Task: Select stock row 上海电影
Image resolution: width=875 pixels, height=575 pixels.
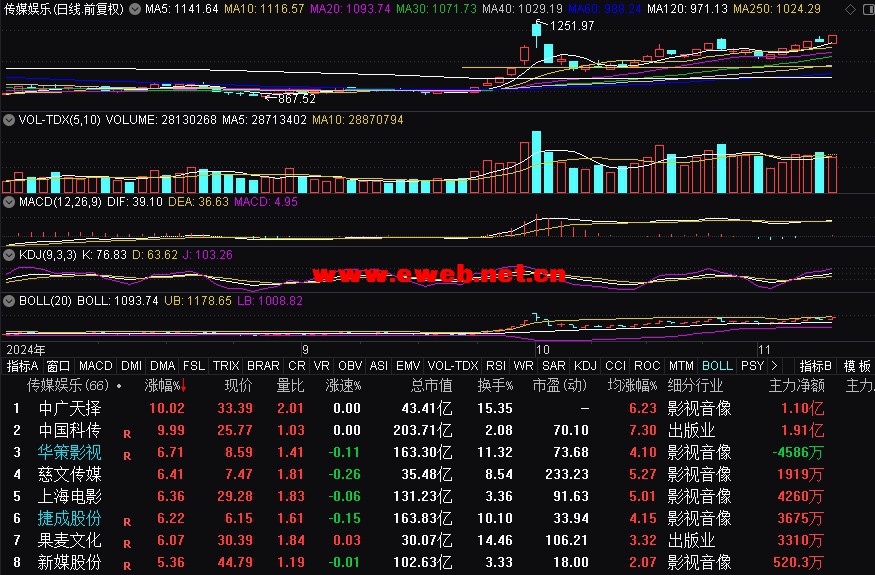Action: tap(438, 496)
